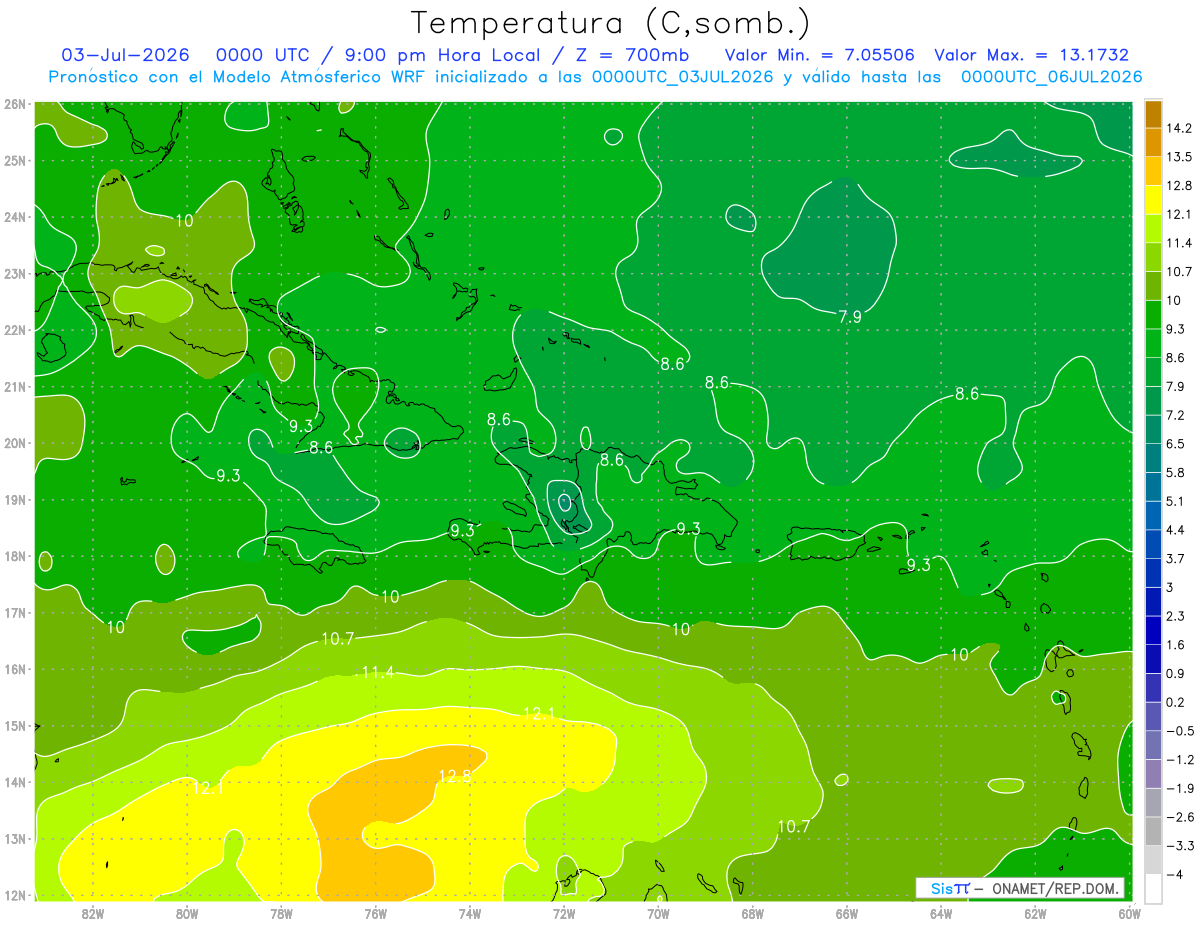Click the '20N' latitude label
This screenshot has height=927, width=1200.
click(x=14, y=443)
